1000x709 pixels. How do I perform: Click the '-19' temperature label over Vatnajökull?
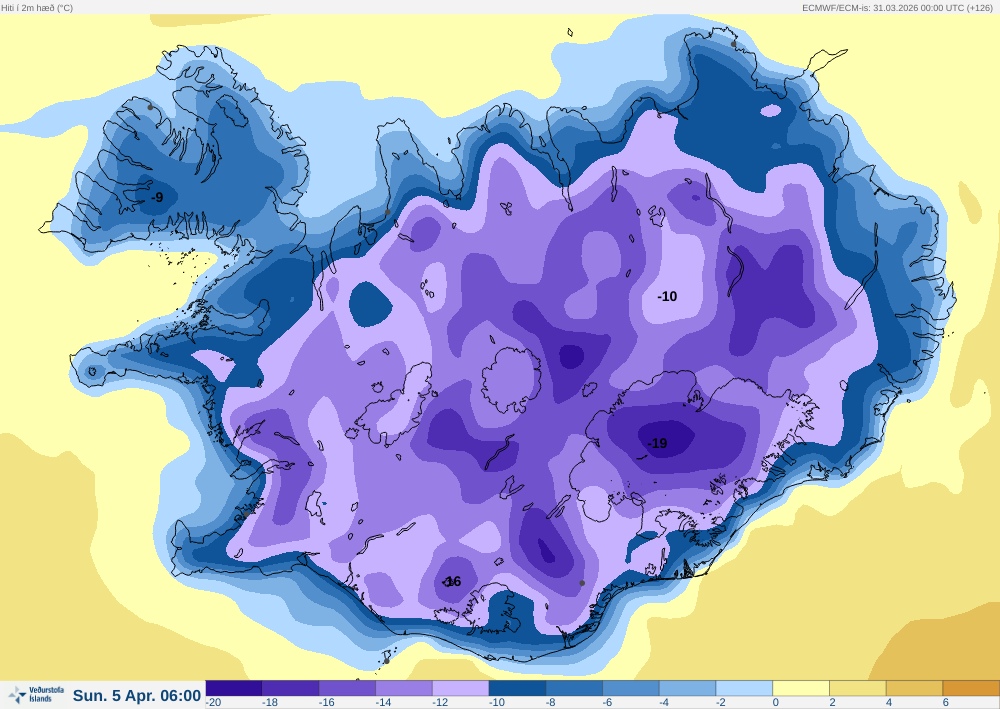pos(658,443)
